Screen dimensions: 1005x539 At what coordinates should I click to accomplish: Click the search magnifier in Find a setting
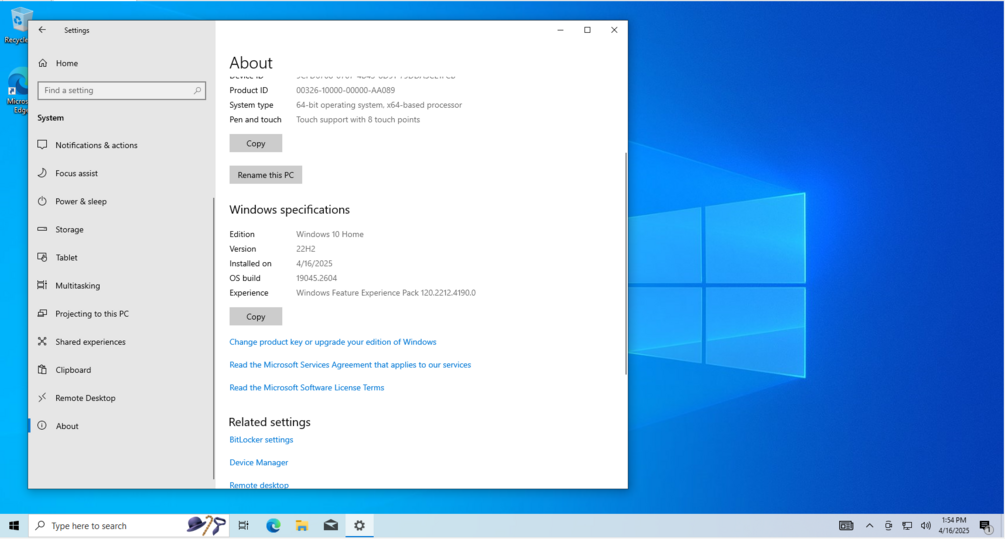pyautogui.click(x=197, y=90)
